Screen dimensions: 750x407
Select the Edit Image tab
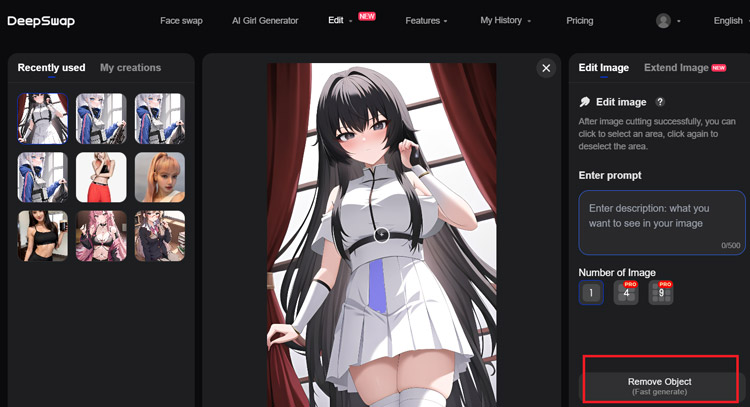tap(604, 67)
